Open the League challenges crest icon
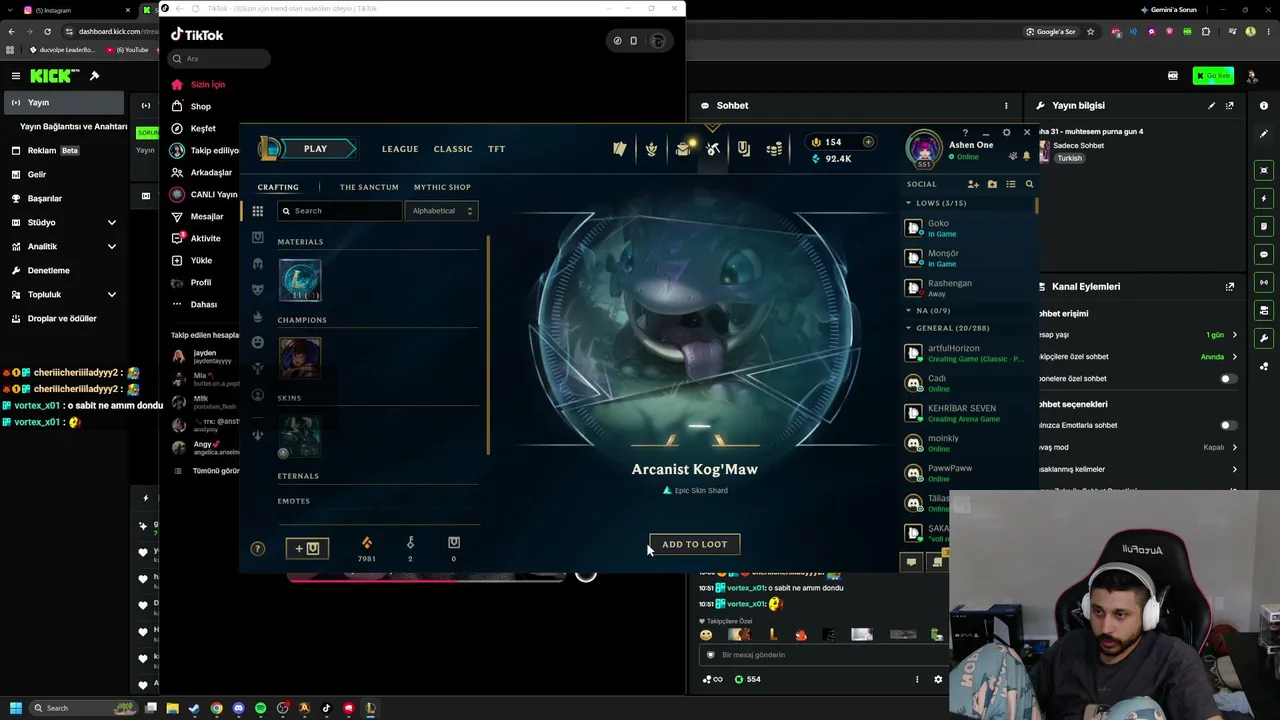The height and width of the screenshot is (720, 1280). [x=651, y=149]
